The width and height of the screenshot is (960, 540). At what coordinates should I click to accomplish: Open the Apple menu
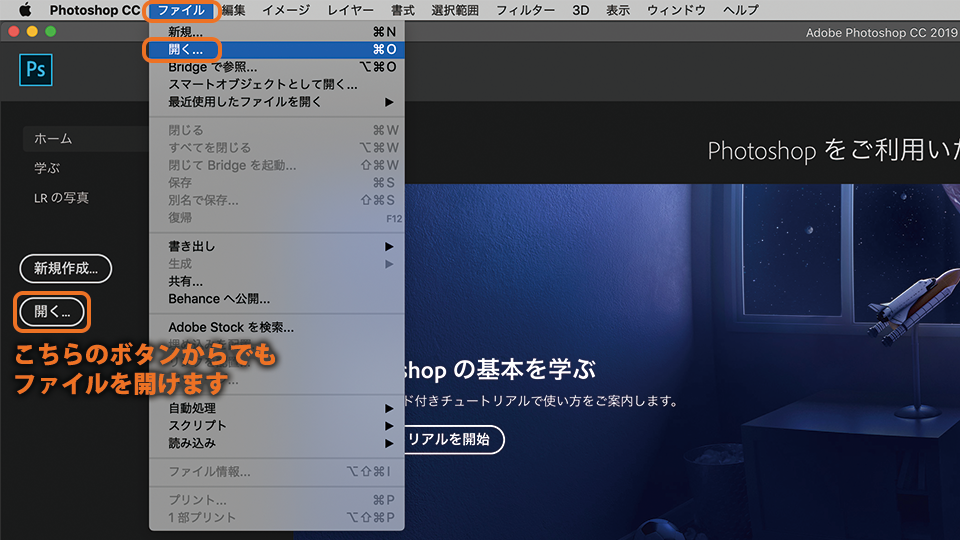click(x=24, y=10)
